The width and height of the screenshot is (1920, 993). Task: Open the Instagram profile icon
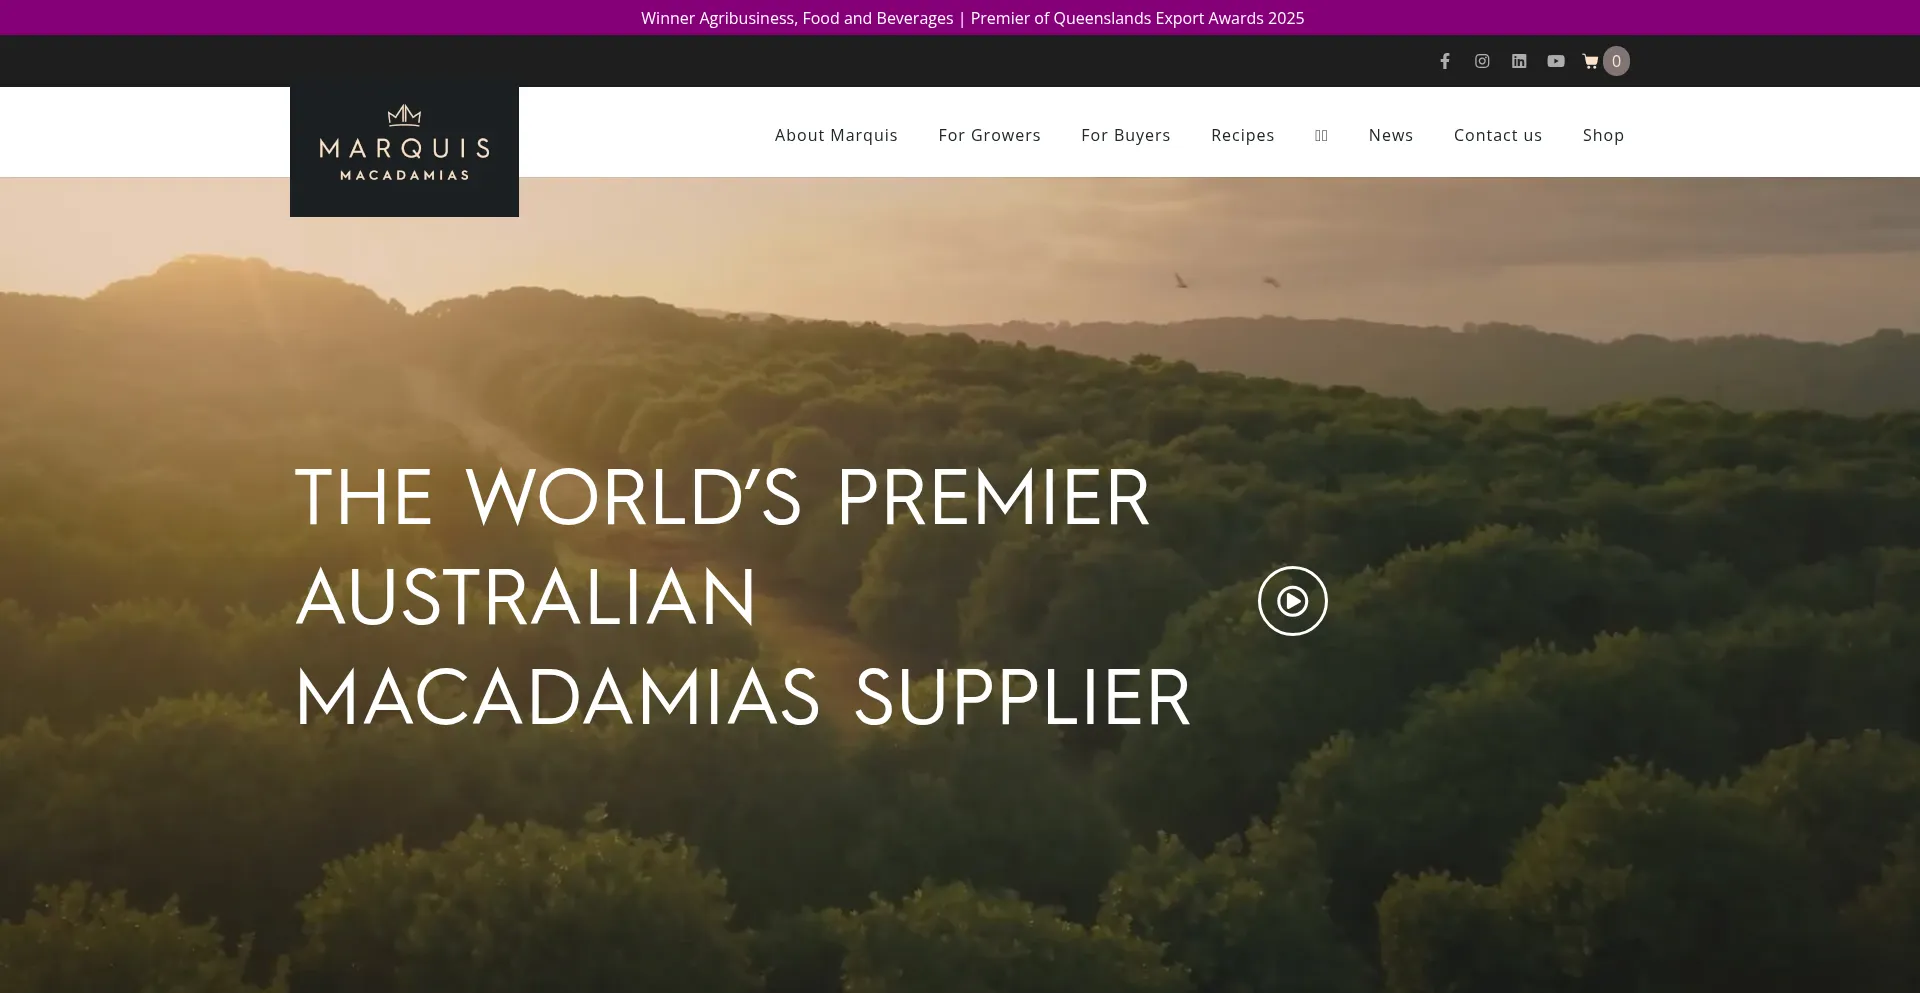tap(1482, 61)
